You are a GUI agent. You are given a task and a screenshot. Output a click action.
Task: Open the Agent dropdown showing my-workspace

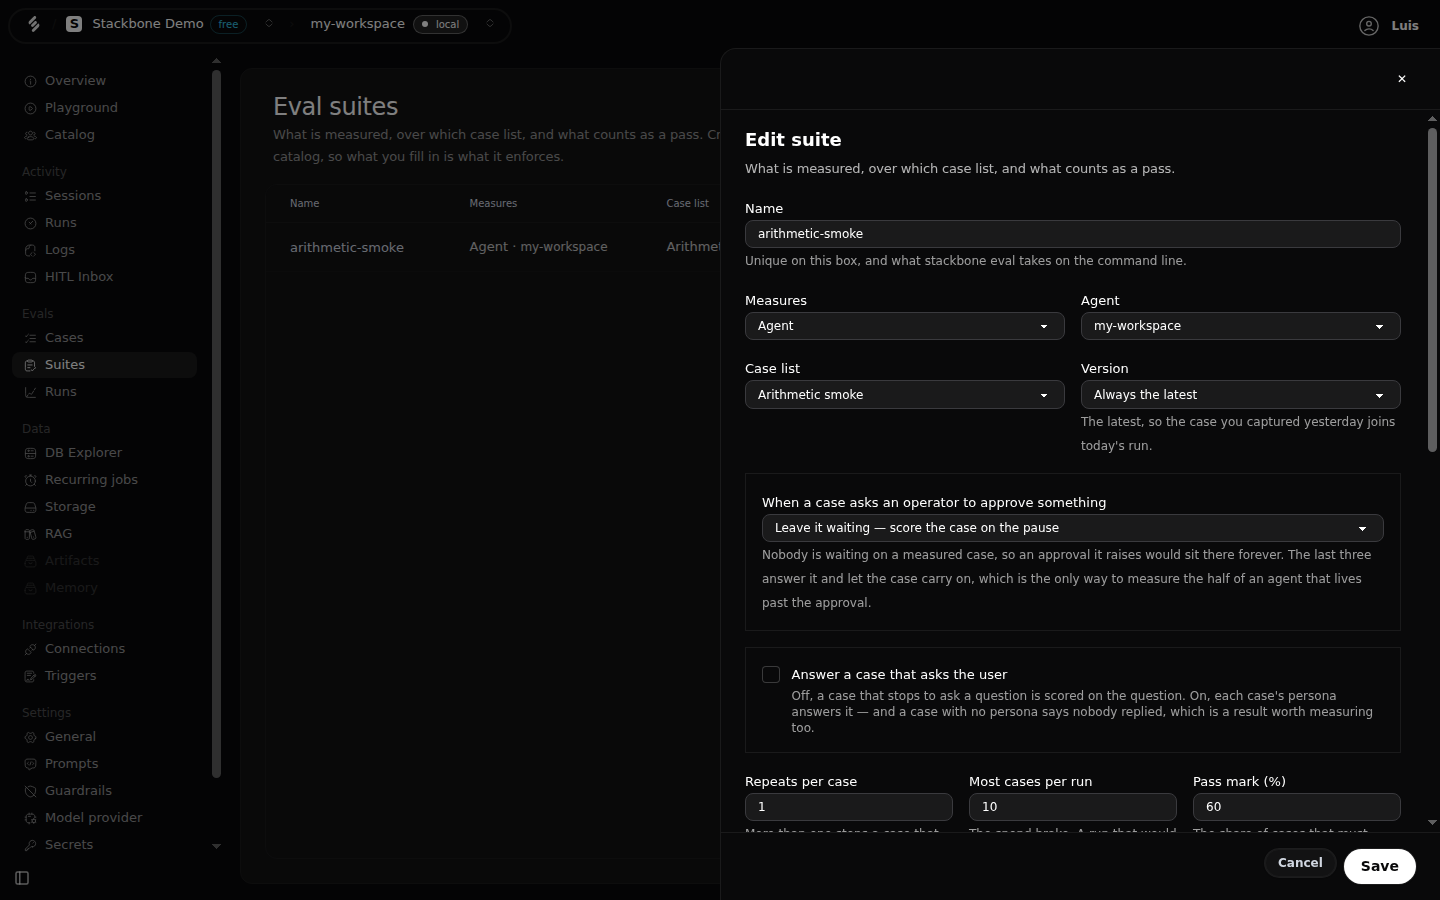(1240, 326)
